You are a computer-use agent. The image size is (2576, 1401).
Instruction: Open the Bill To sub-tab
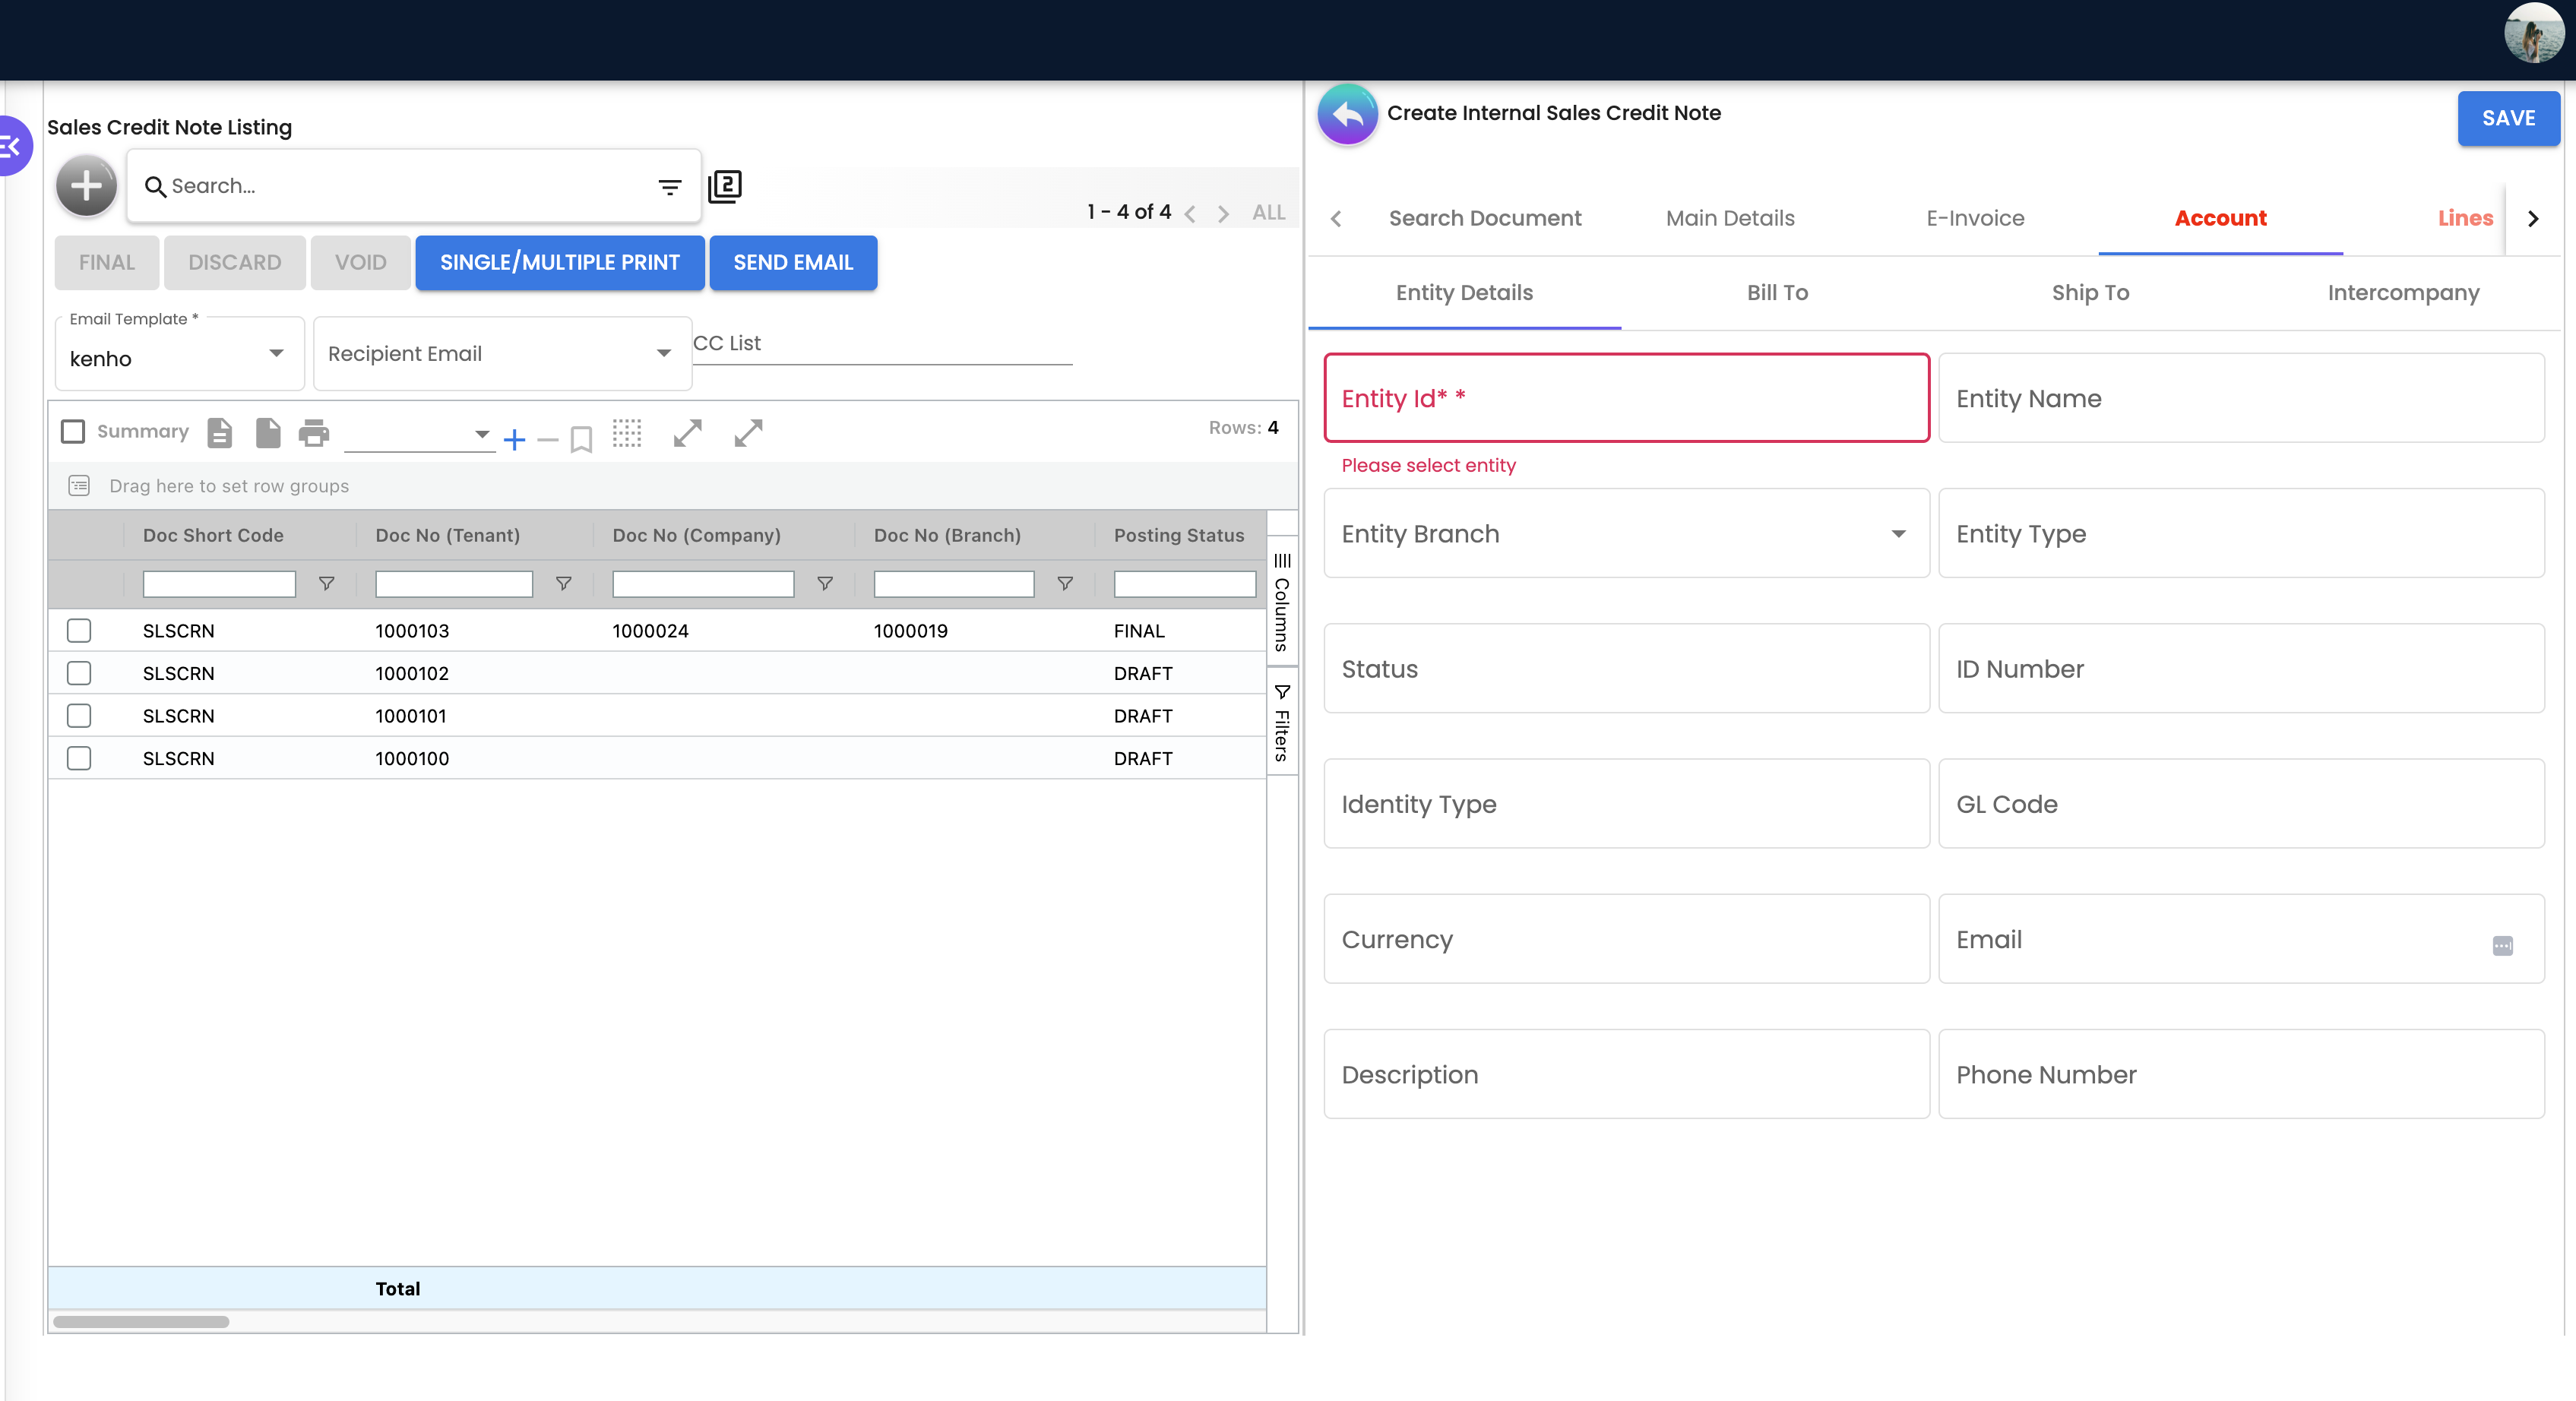(1777, 292)
